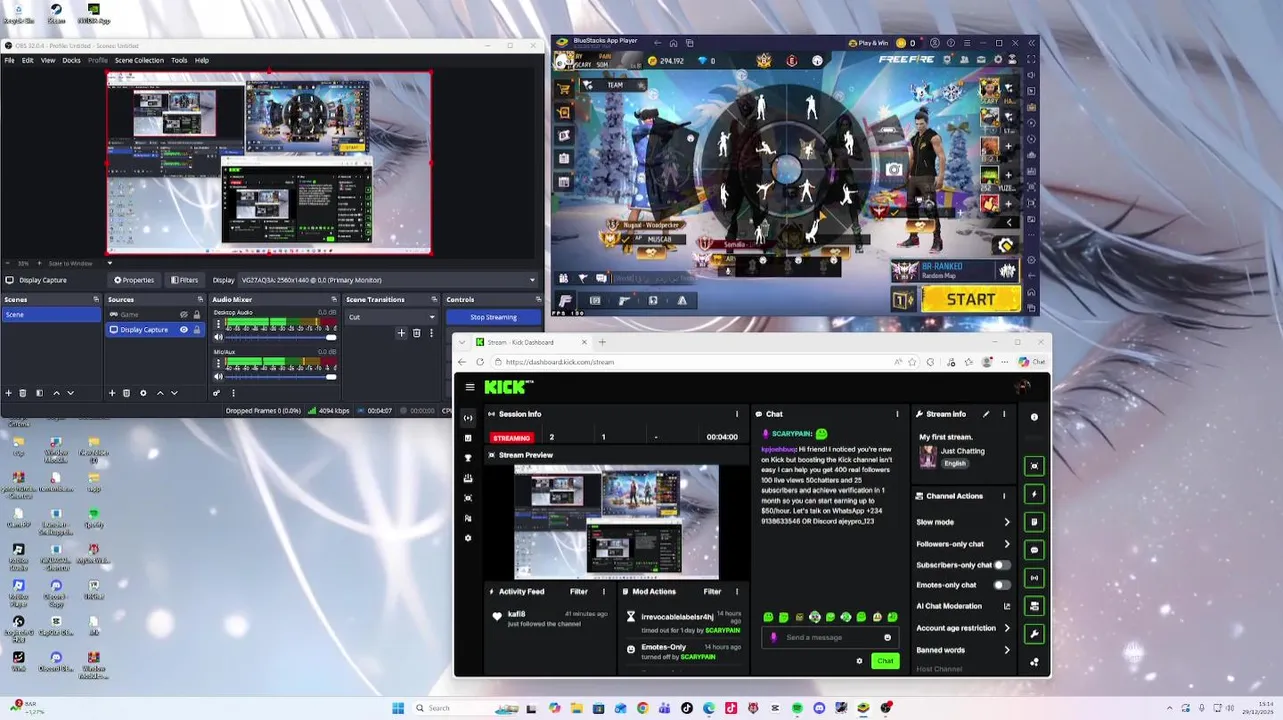The height and width of the screenshot is (720, 1283).
Task: Select the Scene item in Scenes list
Action: [52, 315]
